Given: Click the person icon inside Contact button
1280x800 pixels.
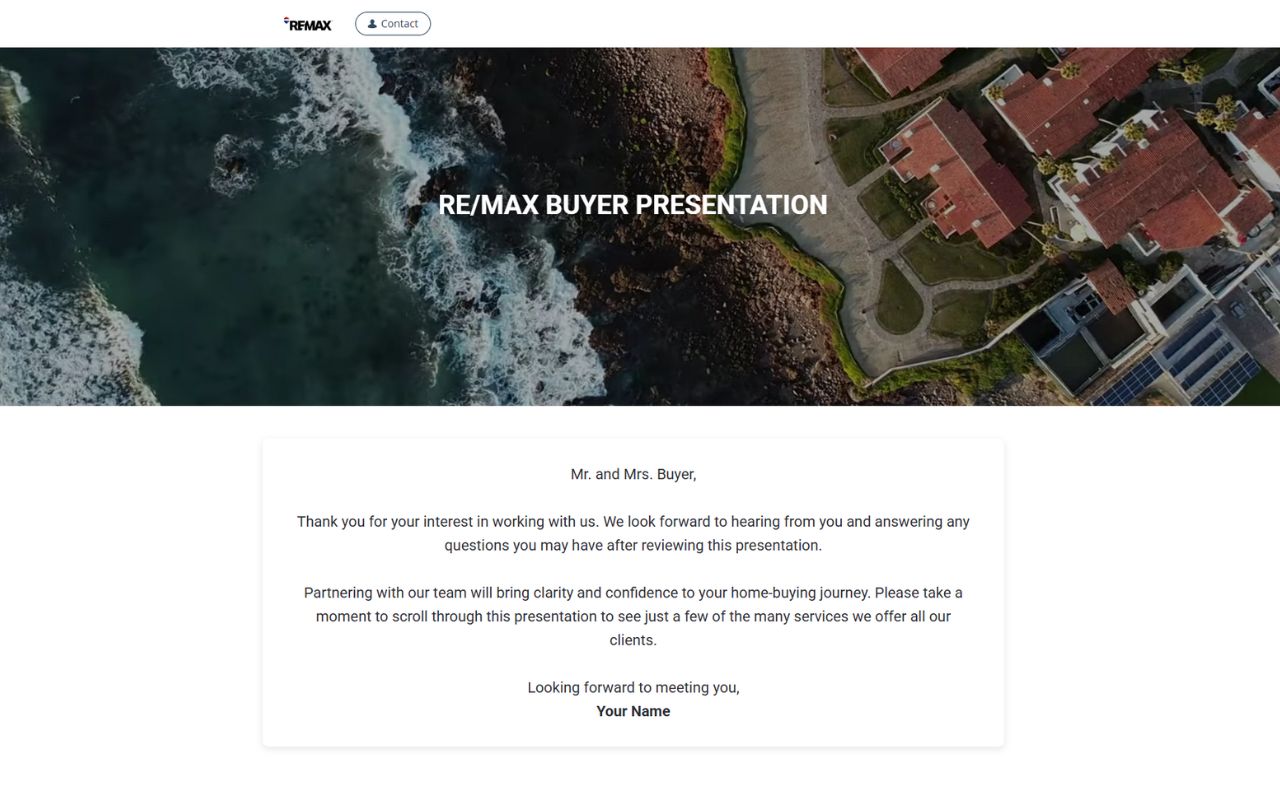Looking at the screenshot, I should click(372, 24).
